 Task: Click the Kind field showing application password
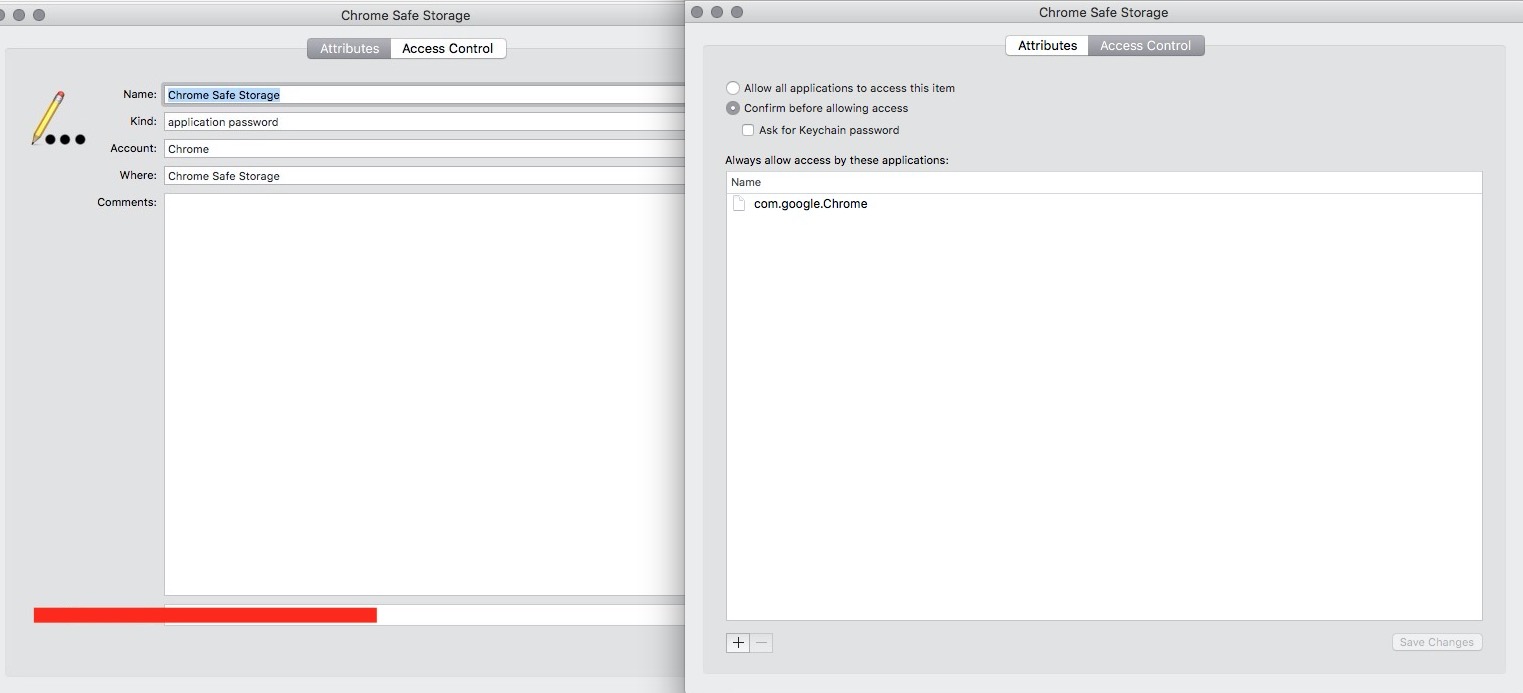[x=424, y=122]
